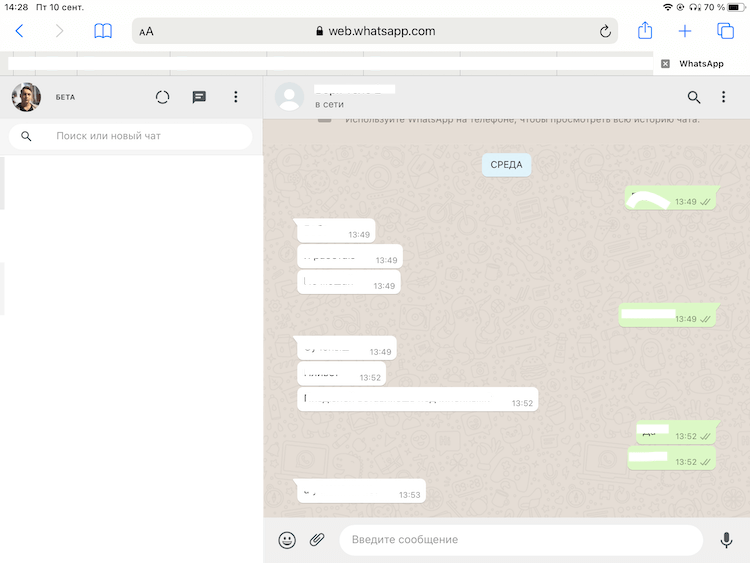Go back in Safari

click(19, 31)
